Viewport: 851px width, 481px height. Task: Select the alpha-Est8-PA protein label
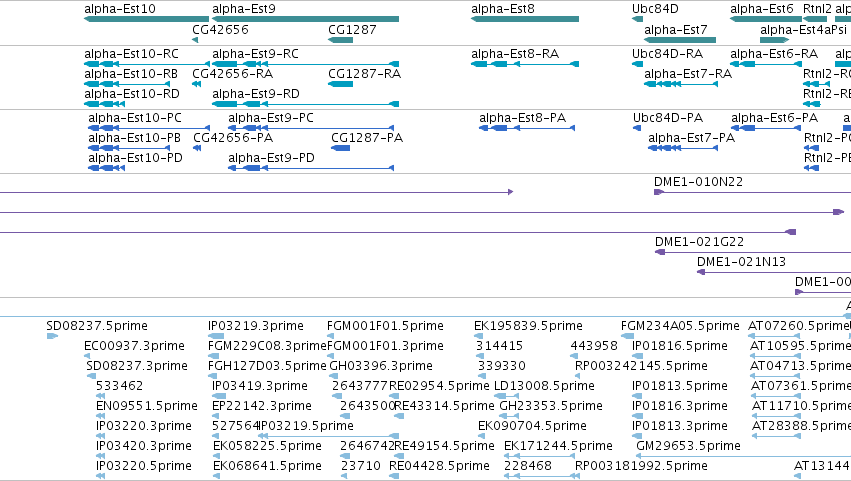pyautogui.click(x=522, y=118)
